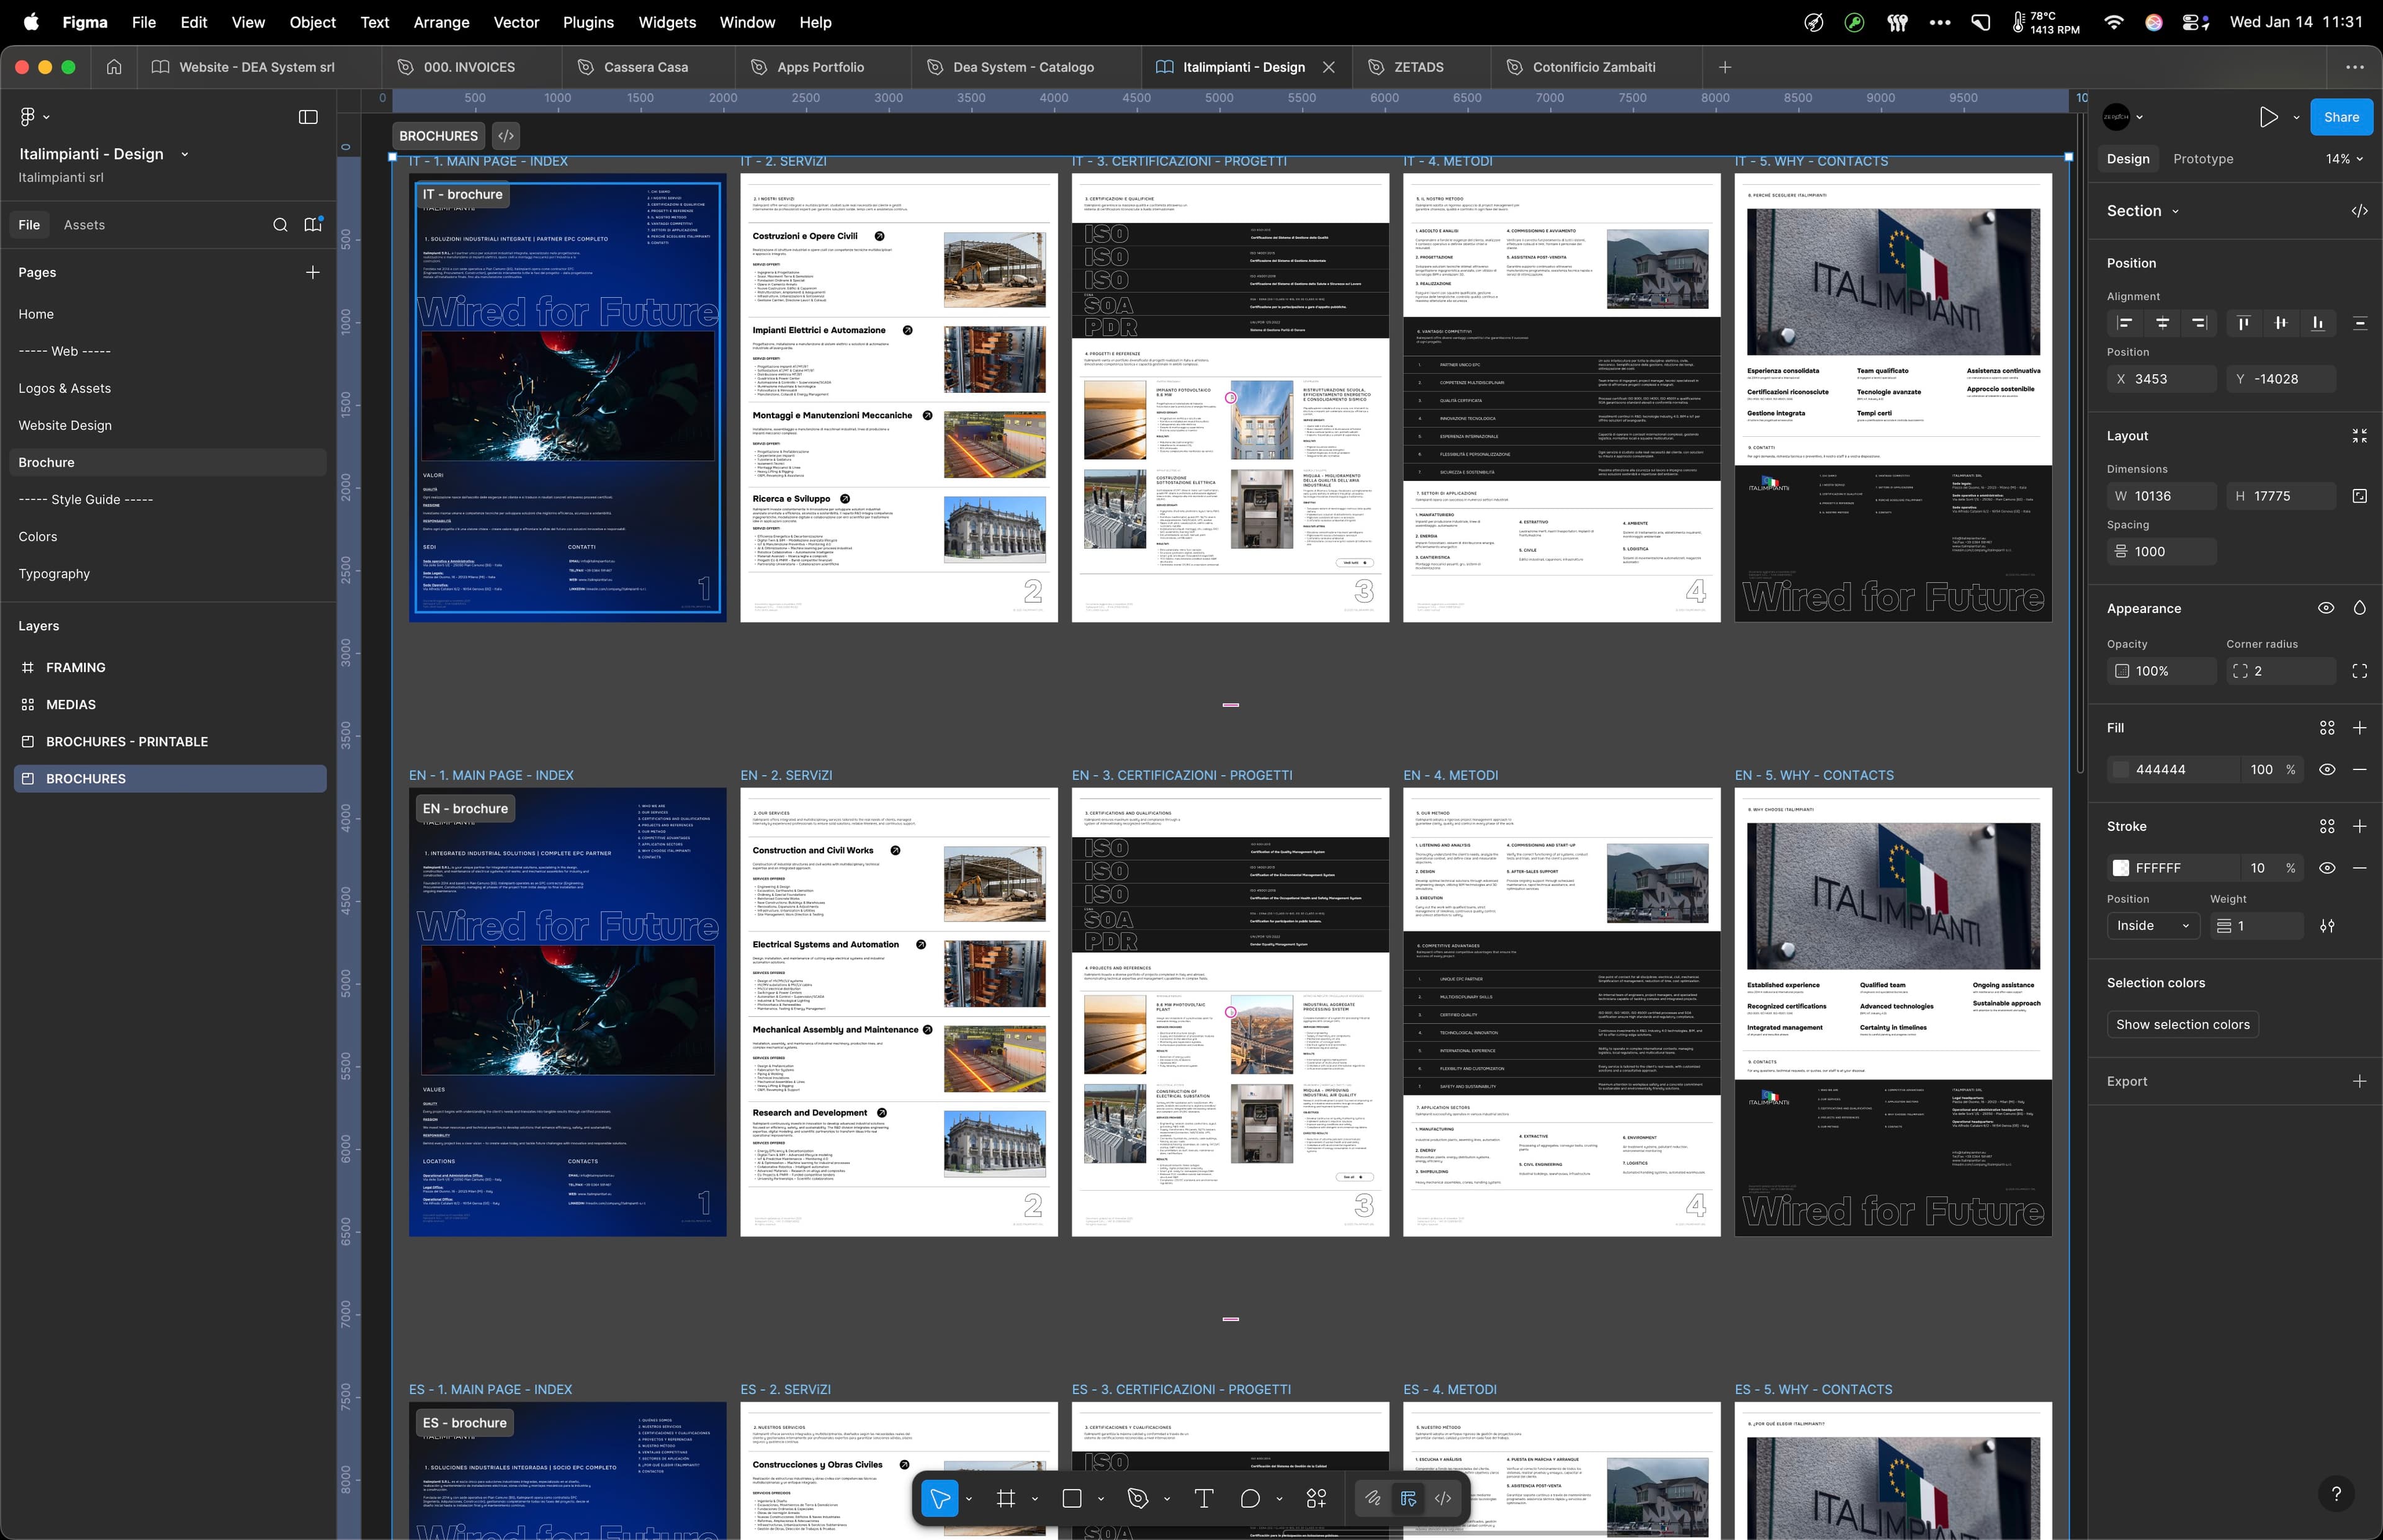Select the Frame tool
2383x1540 pixels.
pyautogui.click(x=1006, y=1498)
